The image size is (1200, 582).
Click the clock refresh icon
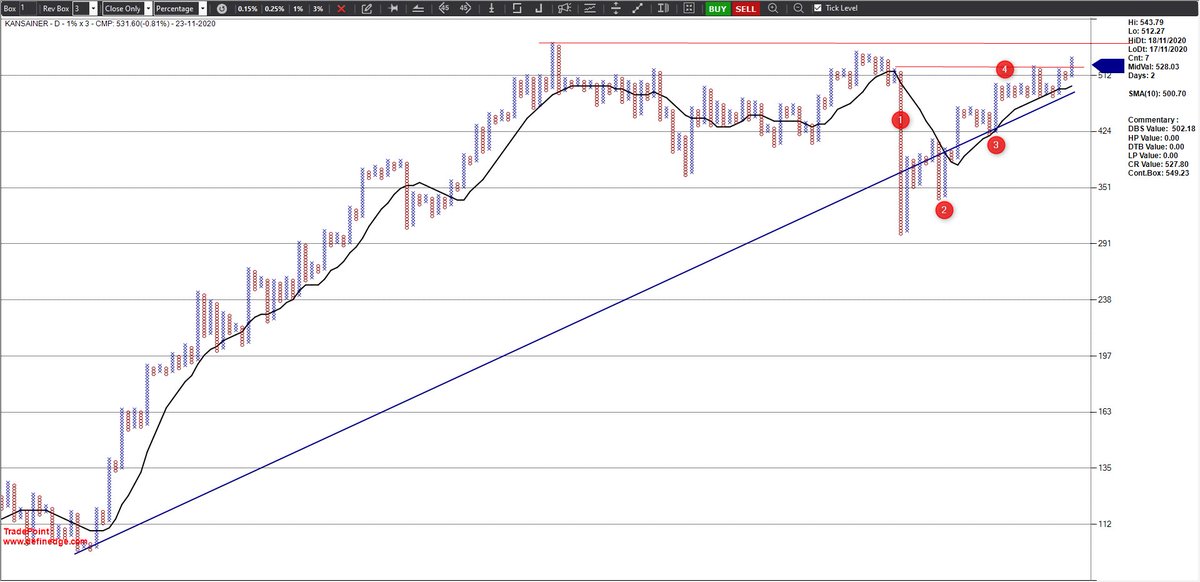(222, 8)
